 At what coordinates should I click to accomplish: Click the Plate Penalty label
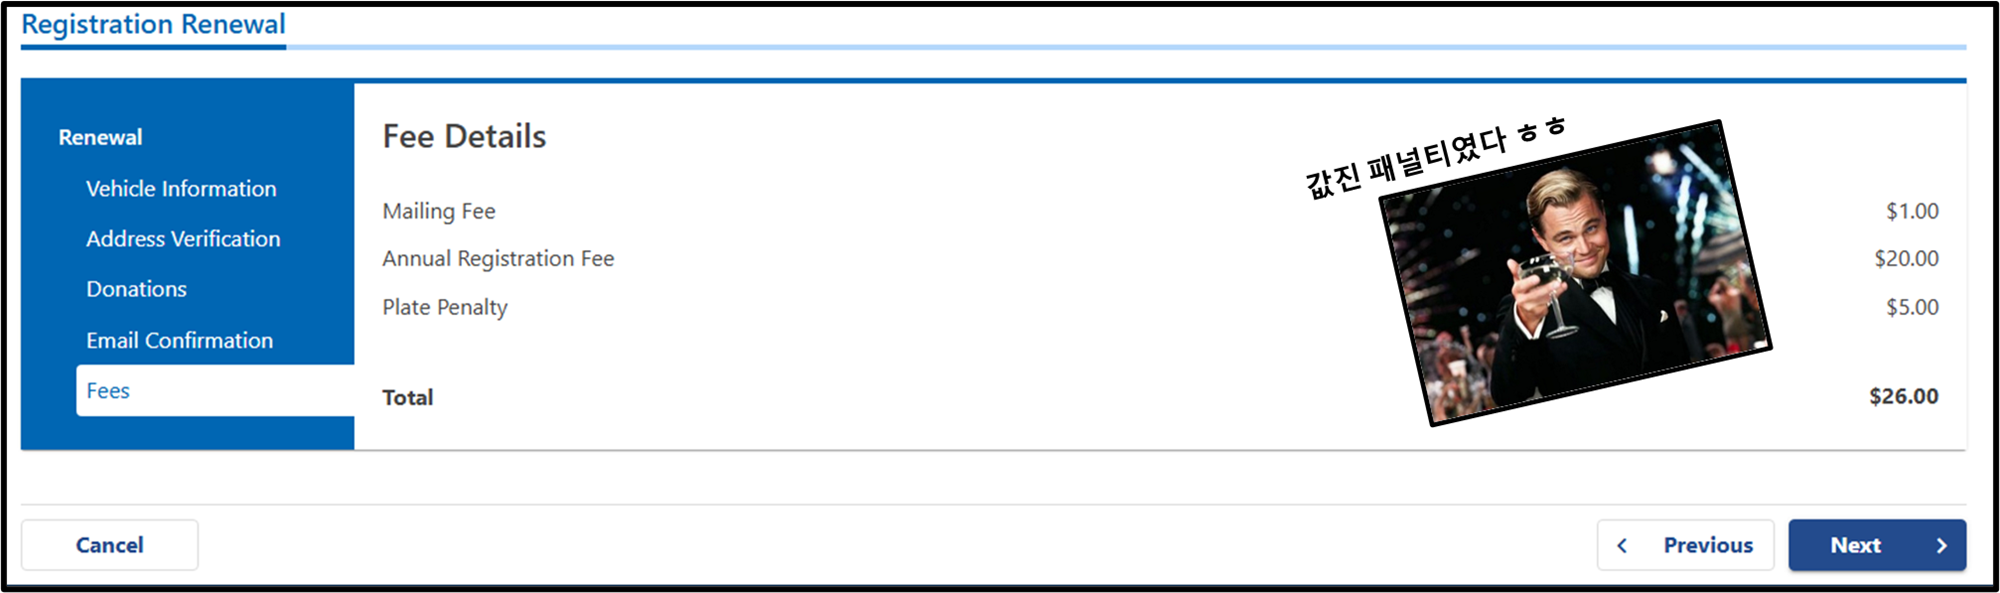445,307
